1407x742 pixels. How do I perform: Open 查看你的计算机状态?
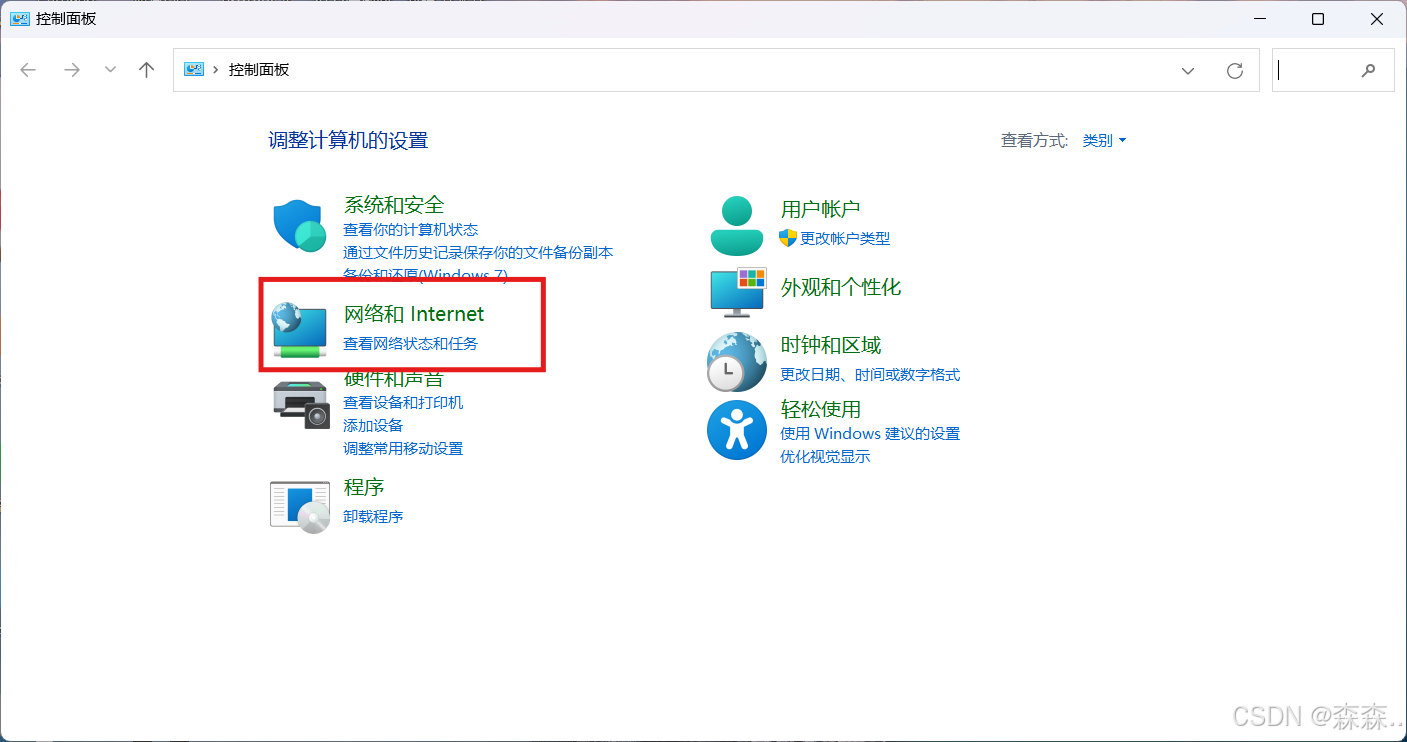[411, 230]
